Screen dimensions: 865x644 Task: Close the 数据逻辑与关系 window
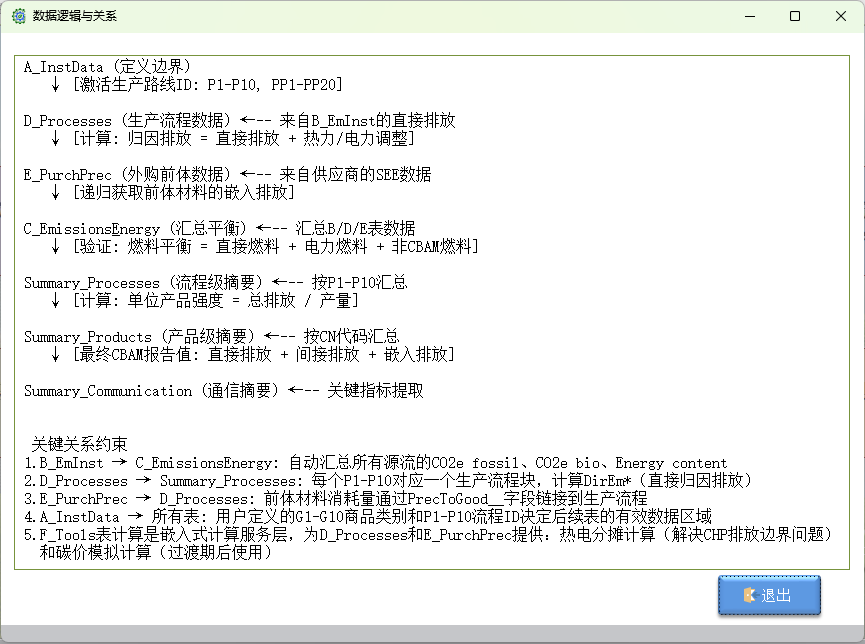[x=841, y=16]
